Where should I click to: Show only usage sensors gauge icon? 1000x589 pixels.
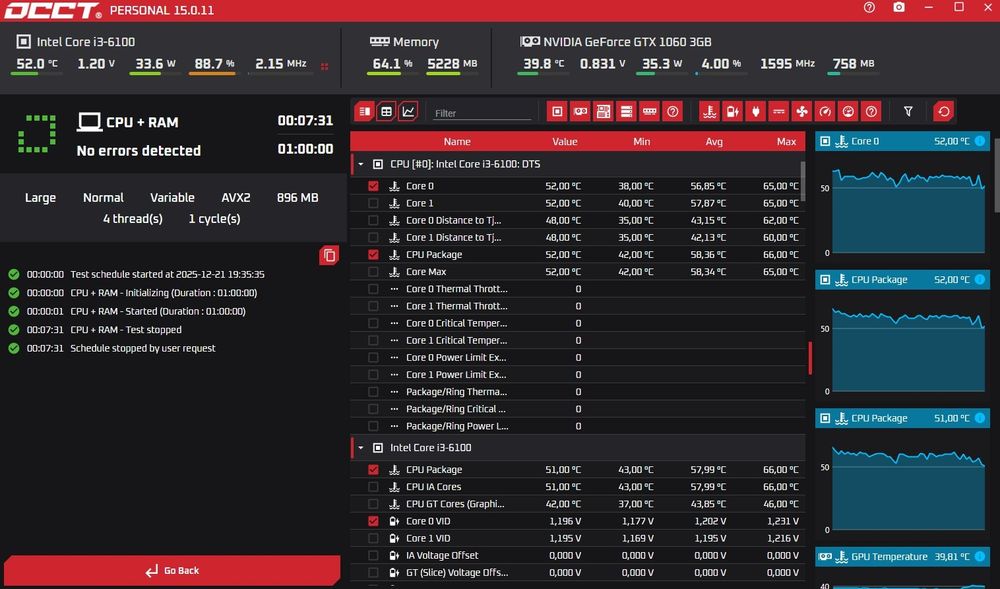pos(848,112)
